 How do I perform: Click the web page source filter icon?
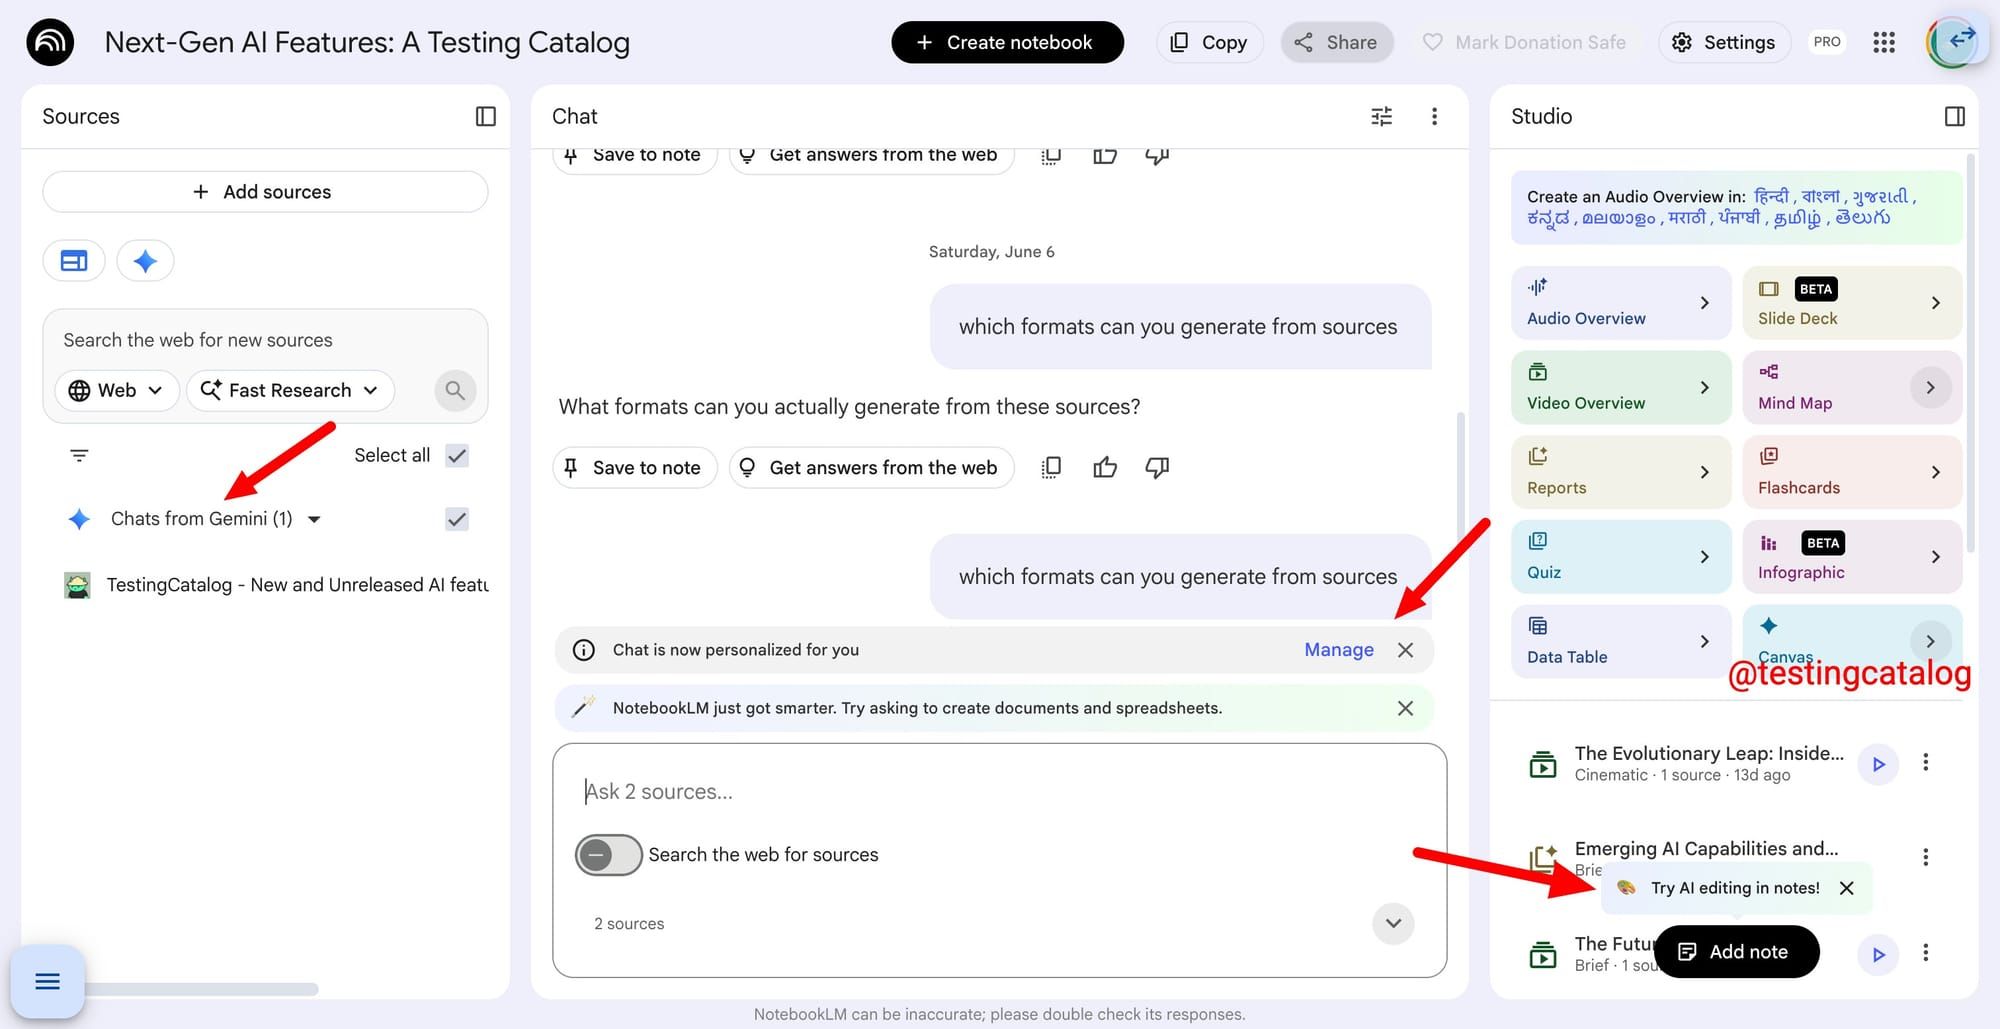tap(74, 261)
